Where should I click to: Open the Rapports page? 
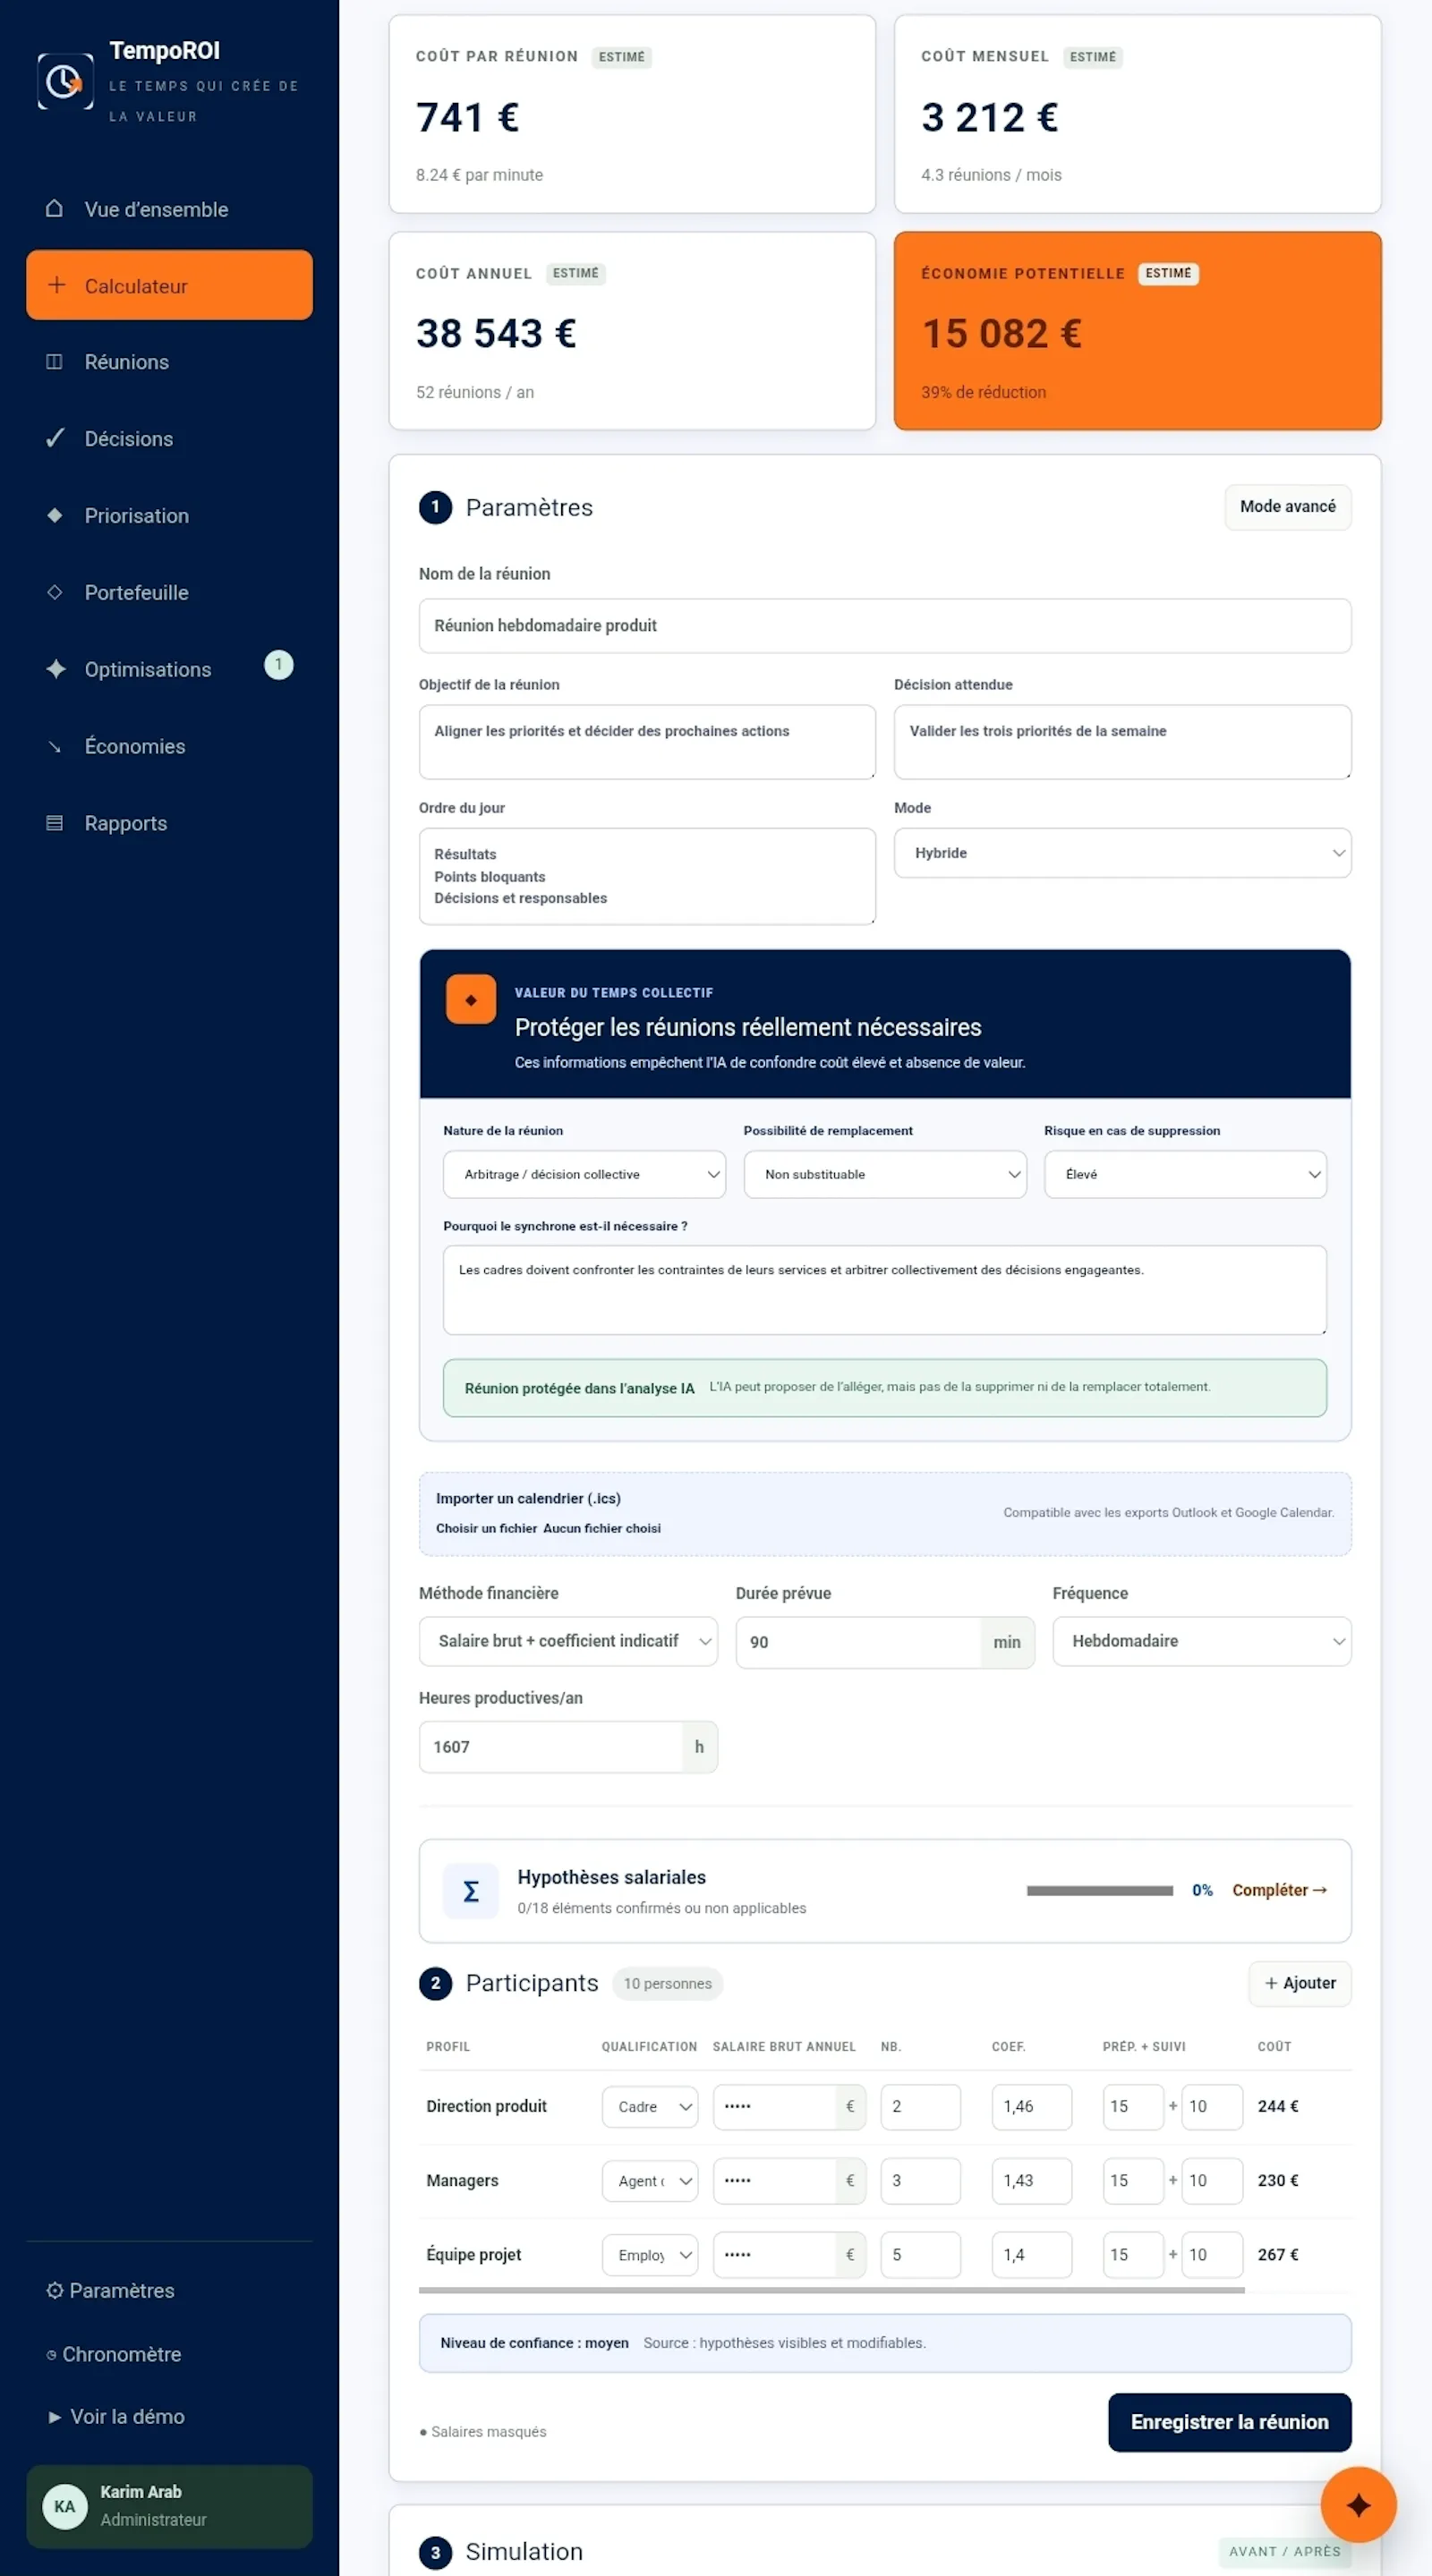pos(169,823)
